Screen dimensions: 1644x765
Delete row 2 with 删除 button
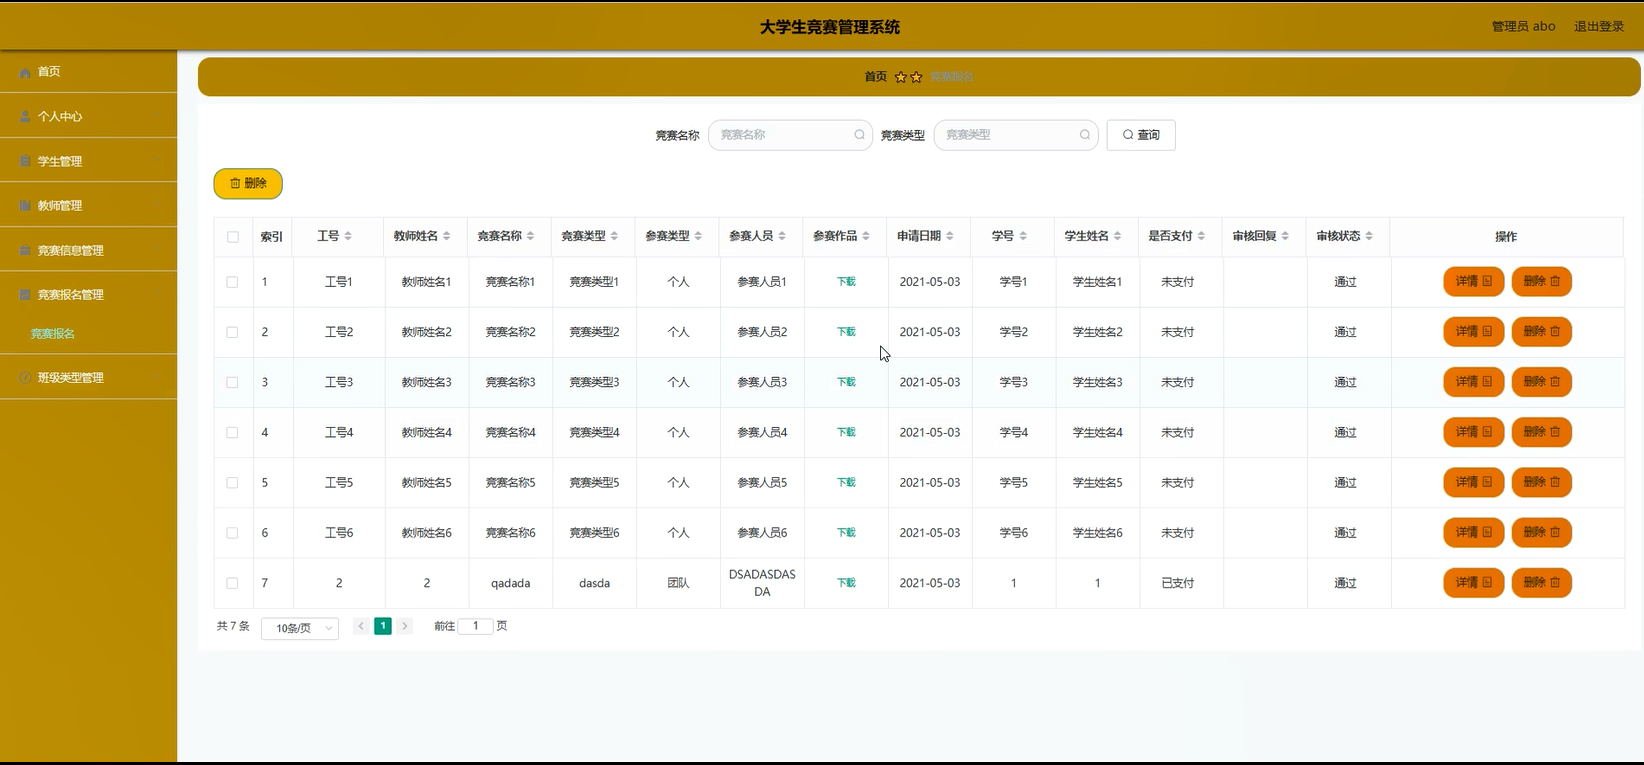[x=1541, y=332]
